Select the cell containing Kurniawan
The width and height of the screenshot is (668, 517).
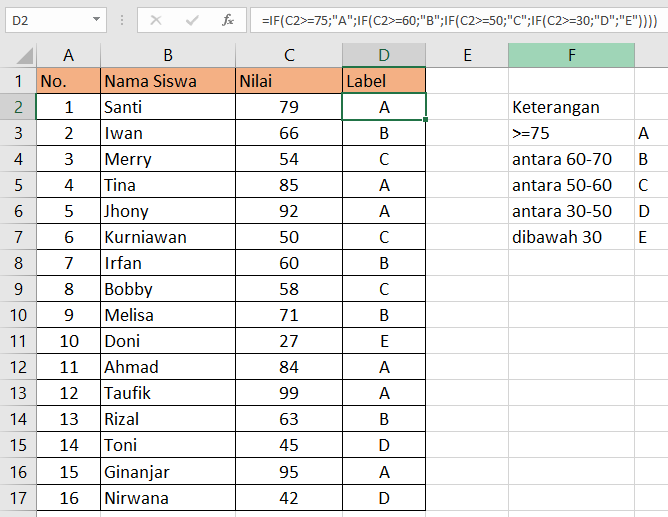(167, 237)
